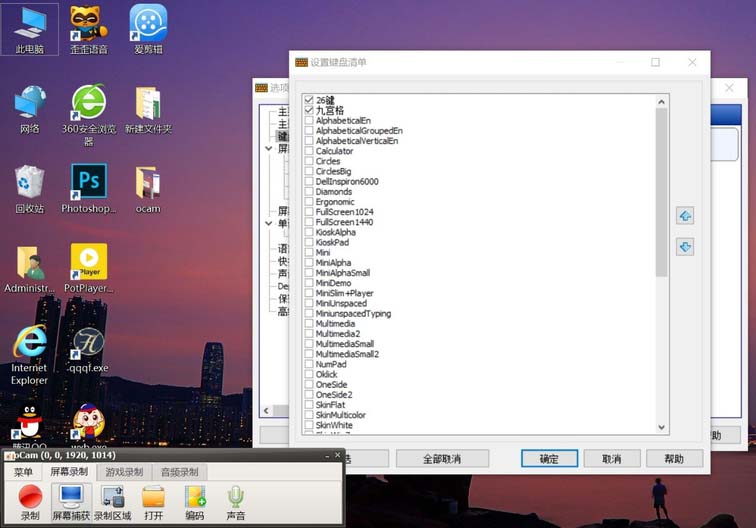The image size is (756, 528).
Task: Select the OneSide2 list entry
Action: [334, 394]
